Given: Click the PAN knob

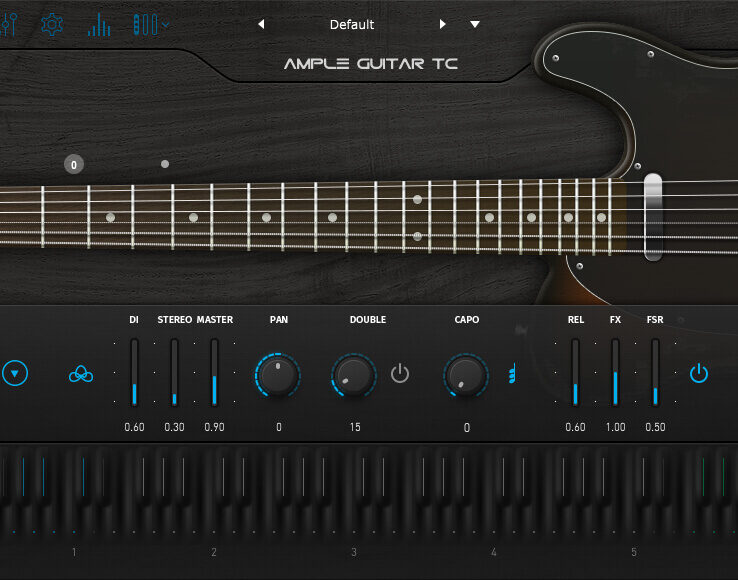Looking at the screenshot, I should point(278,375).
